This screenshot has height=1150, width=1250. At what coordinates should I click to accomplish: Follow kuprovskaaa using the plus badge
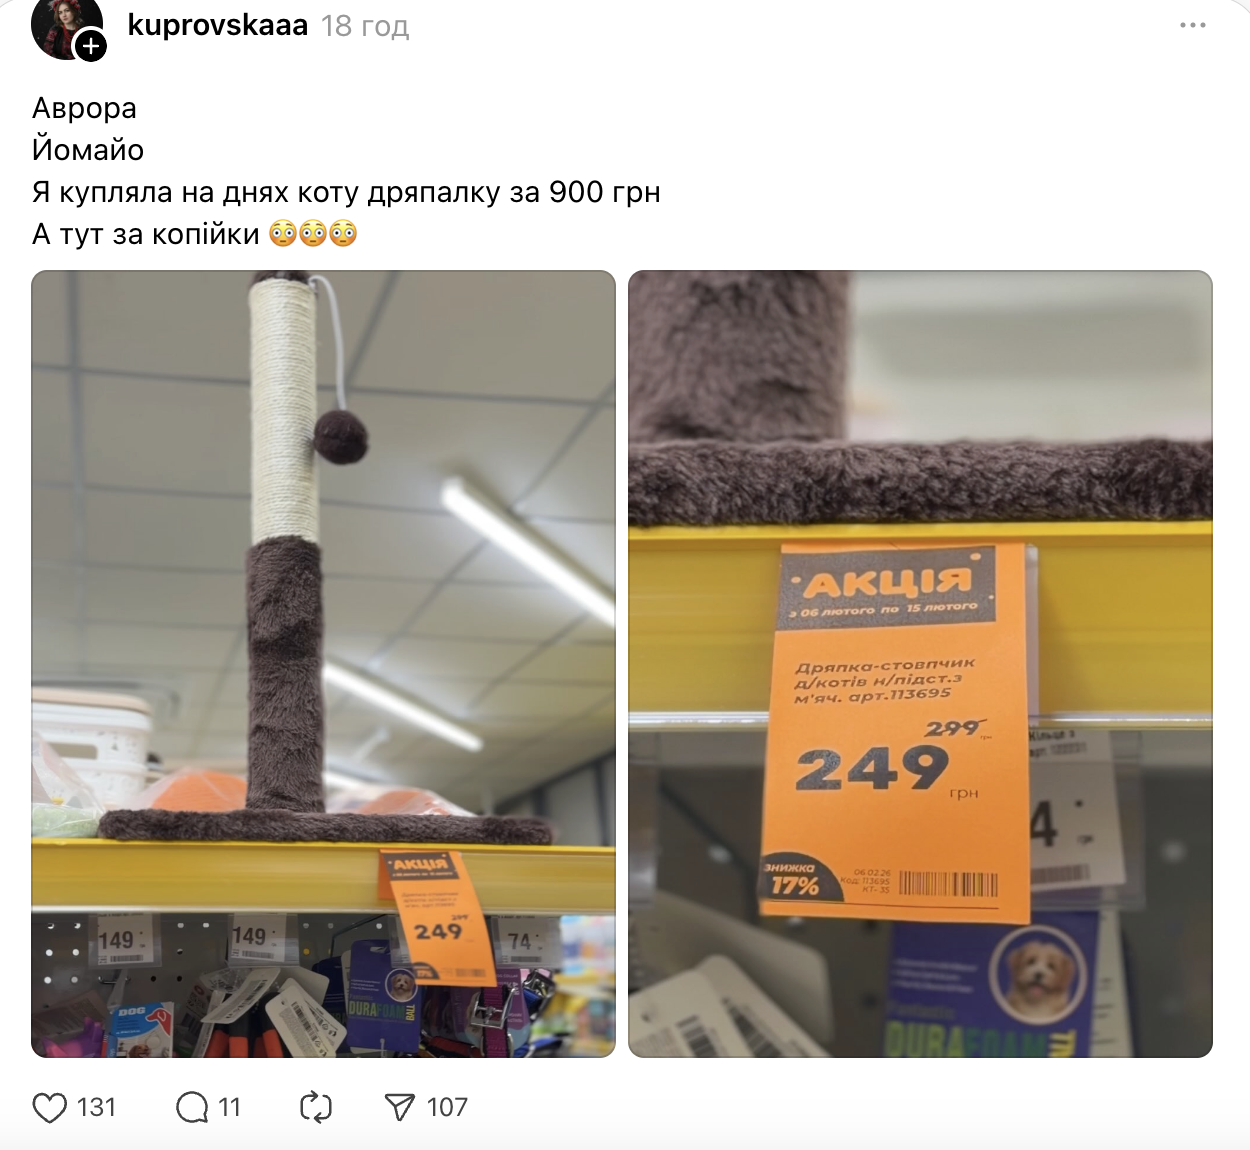click(91, 45)
